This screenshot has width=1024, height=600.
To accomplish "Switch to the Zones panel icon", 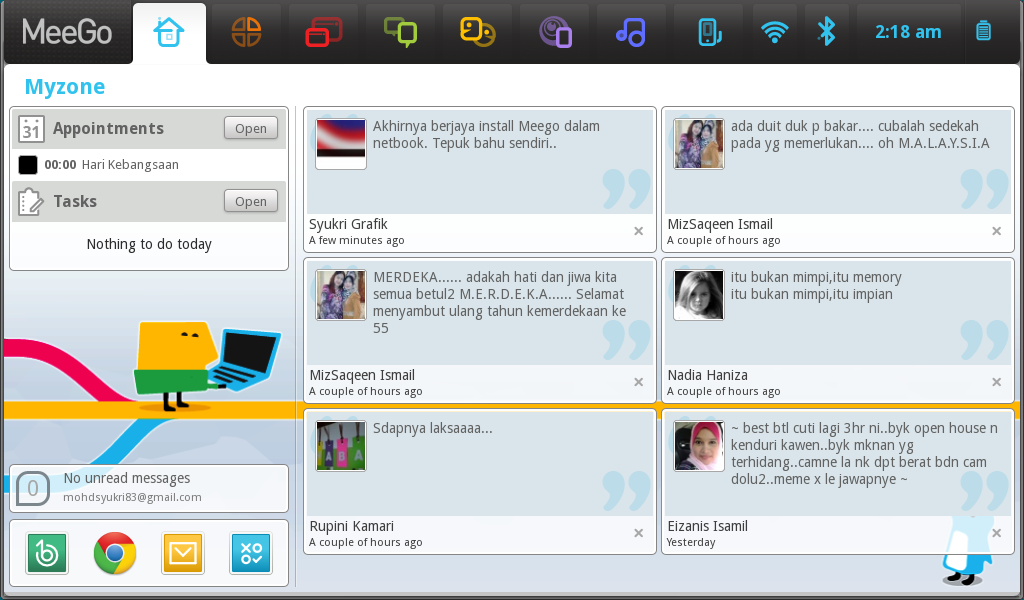I will 323,30.
